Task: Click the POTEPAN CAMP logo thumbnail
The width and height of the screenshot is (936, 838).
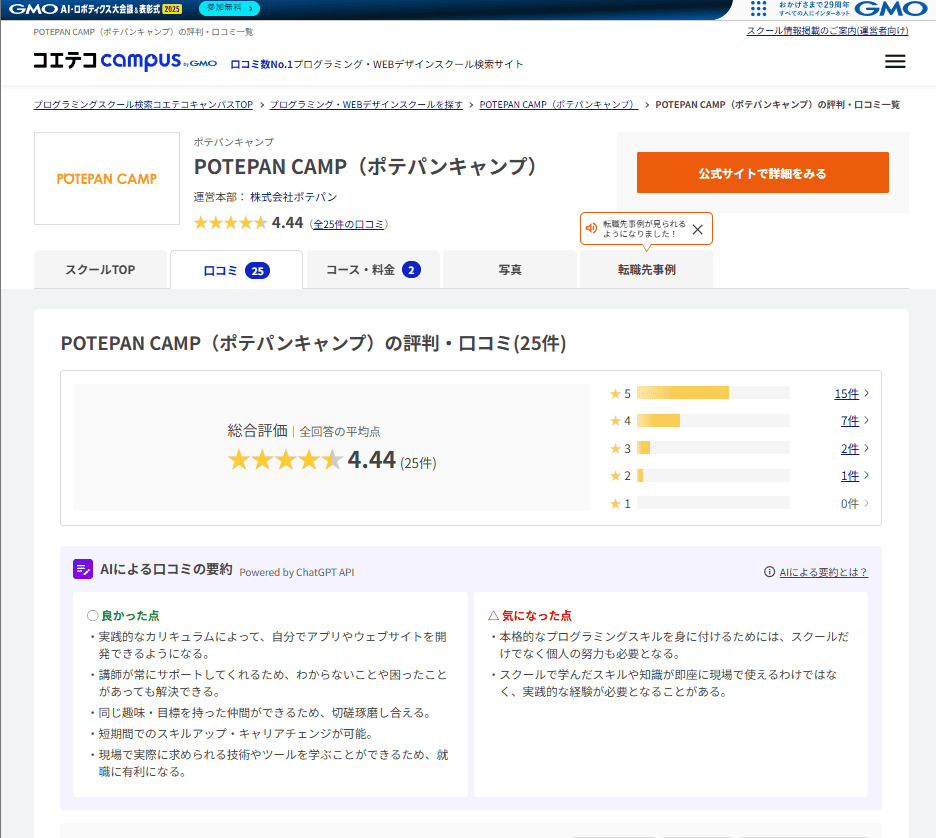Action: tap(106, 179)
